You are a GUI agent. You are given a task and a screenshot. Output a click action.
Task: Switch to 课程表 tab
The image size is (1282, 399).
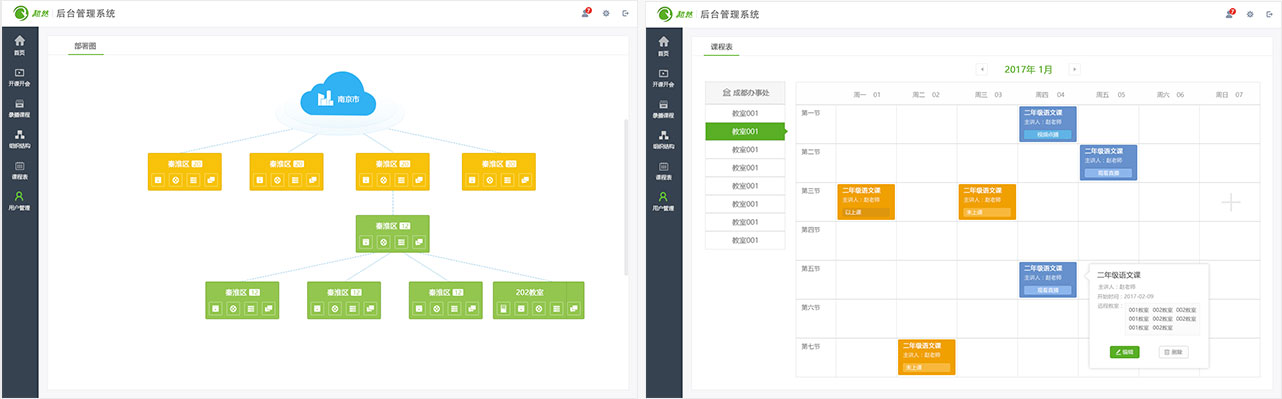click(x=721, y=46)
